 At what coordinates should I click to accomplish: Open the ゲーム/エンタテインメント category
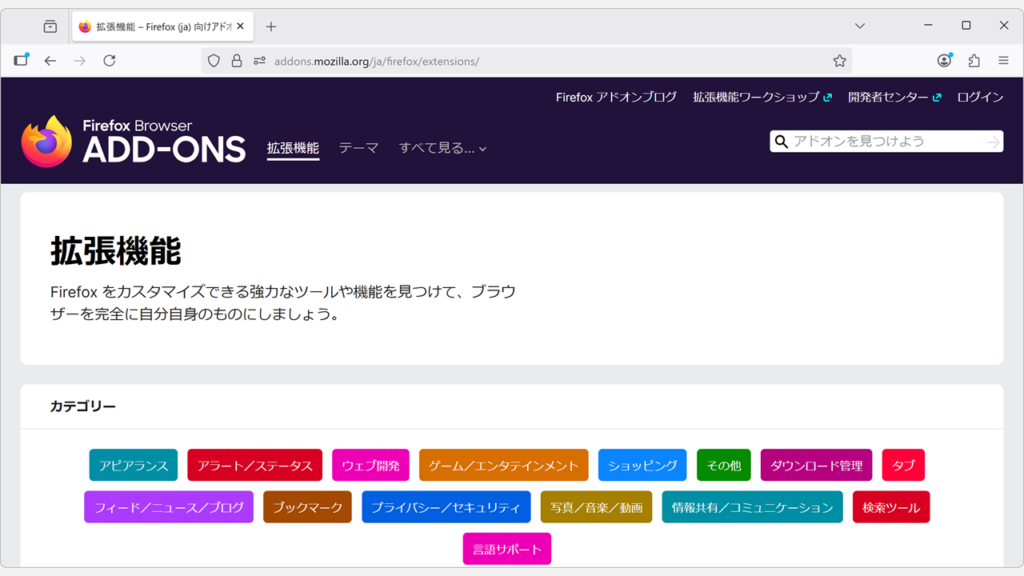[x=504, y=465]
